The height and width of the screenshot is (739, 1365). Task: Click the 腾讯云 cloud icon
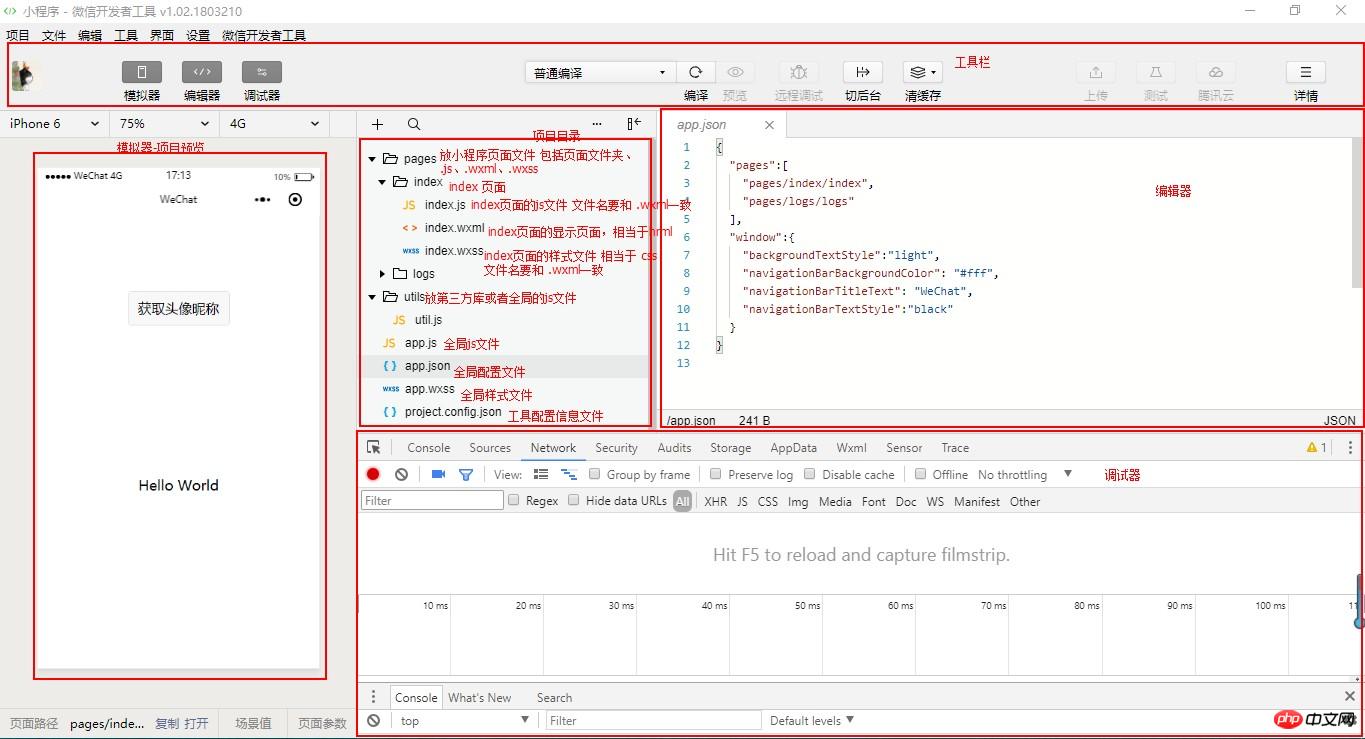[1216, 72]
